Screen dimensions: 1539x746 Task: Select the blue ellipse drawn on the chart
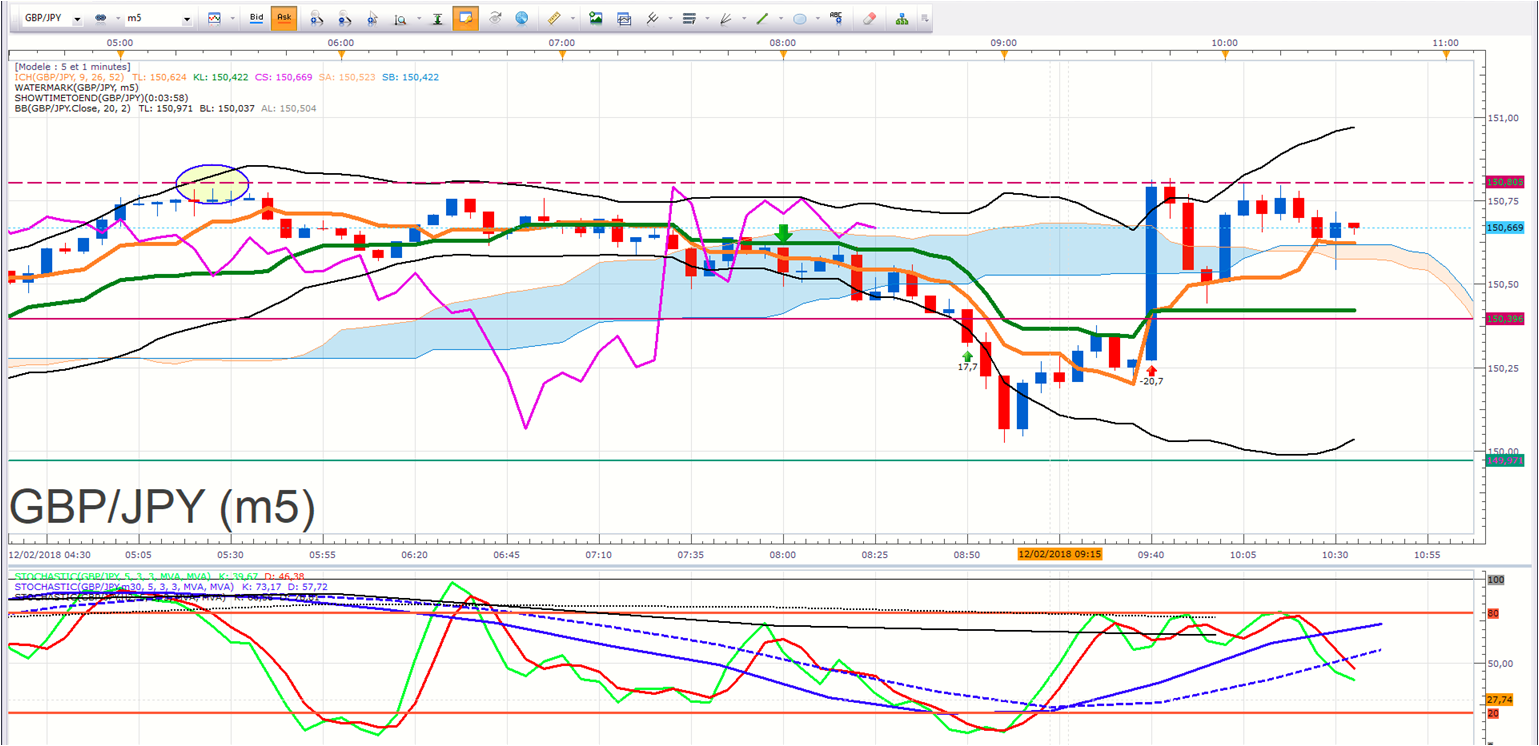pyautogui.click(x=212, y=184)
